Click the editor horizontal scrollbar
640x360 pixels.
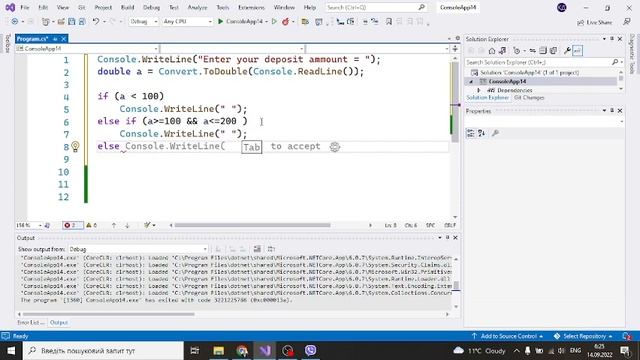tap(252, 225)
